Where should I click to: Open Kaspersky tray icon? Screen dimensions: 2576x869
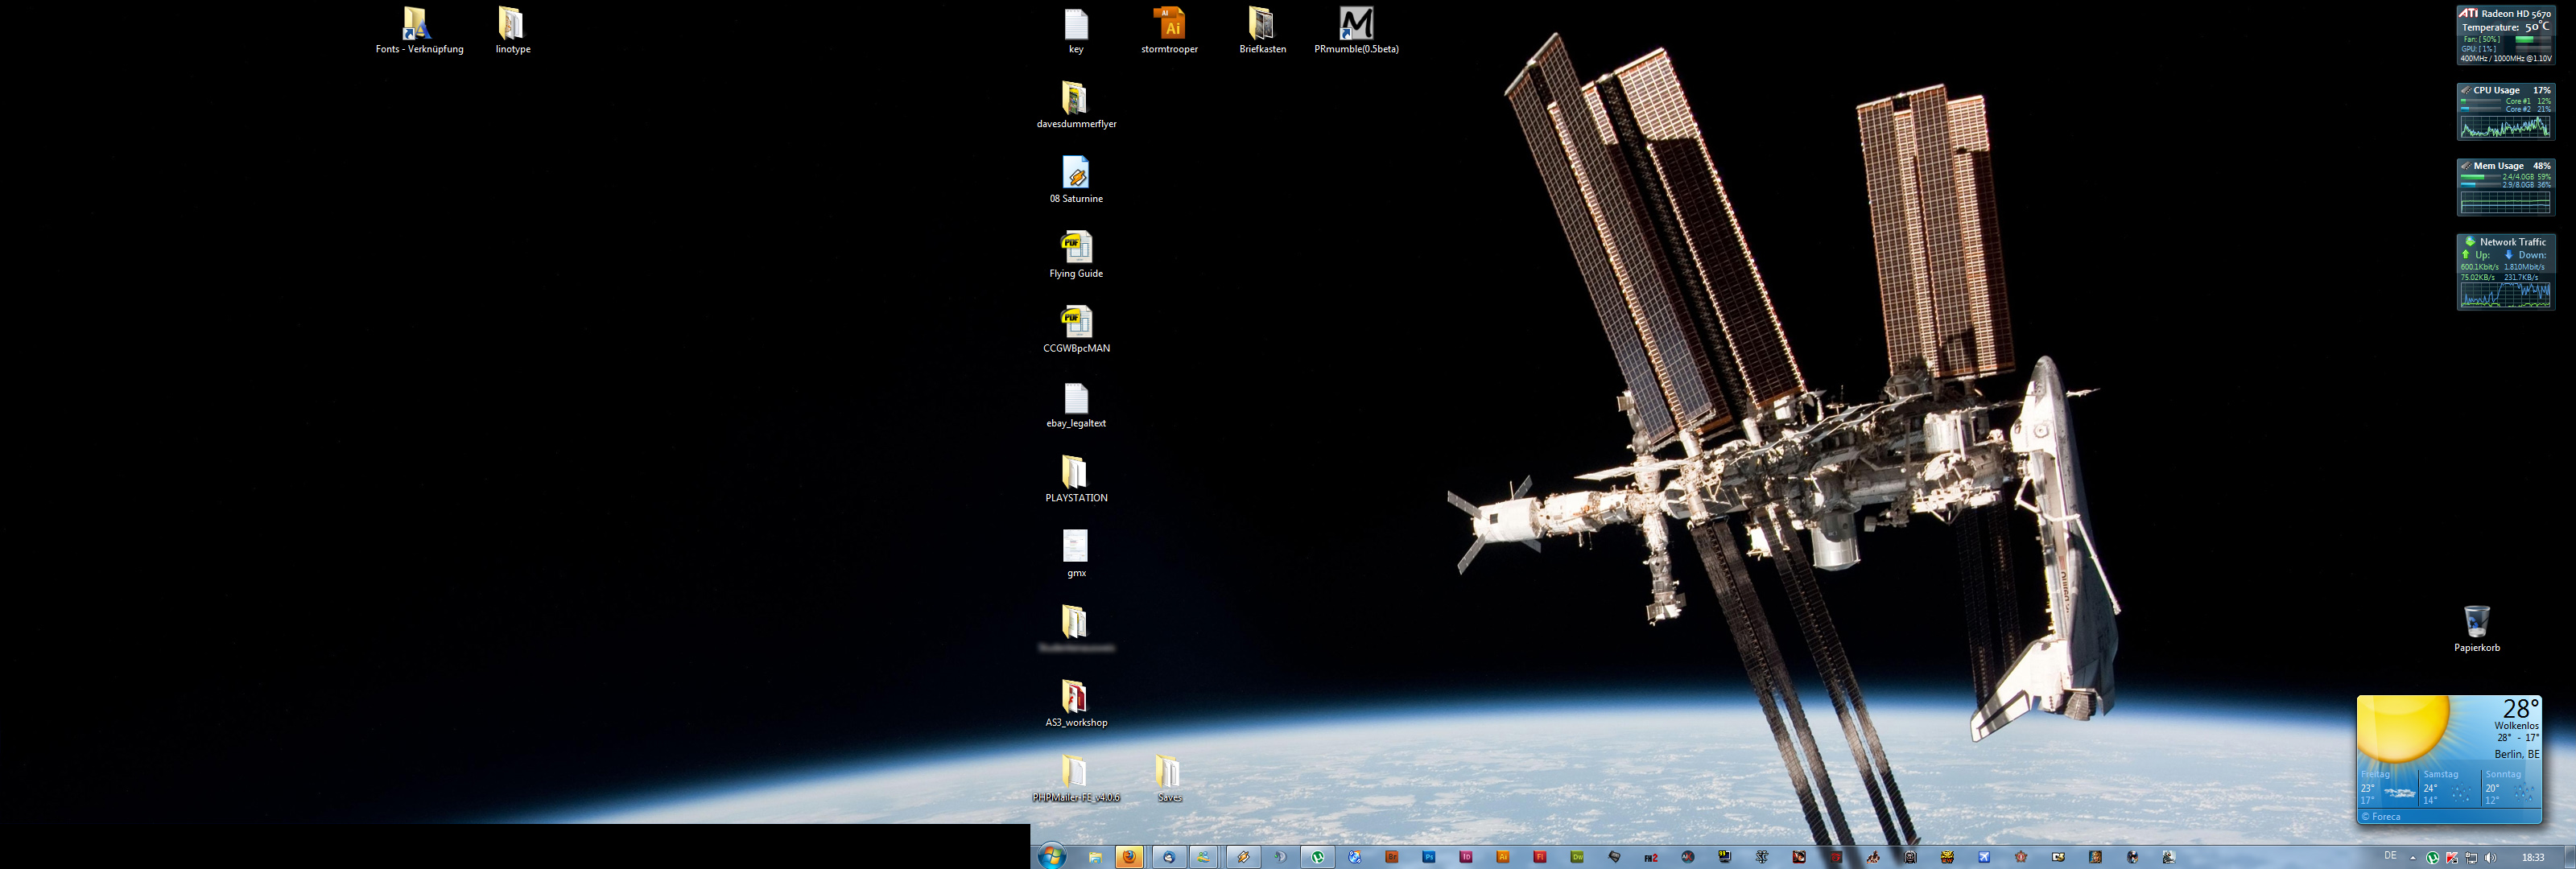pyautogui.click(x=2452, y=858)
